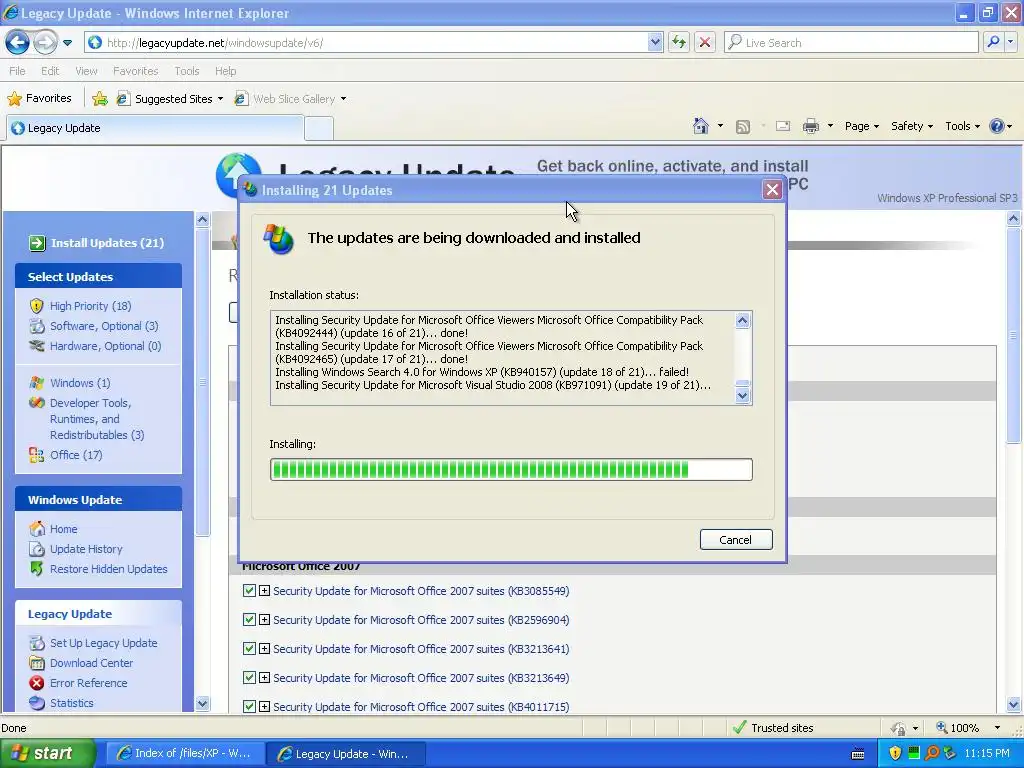Close the Installing 21 Updates dialog

(772, 189)
